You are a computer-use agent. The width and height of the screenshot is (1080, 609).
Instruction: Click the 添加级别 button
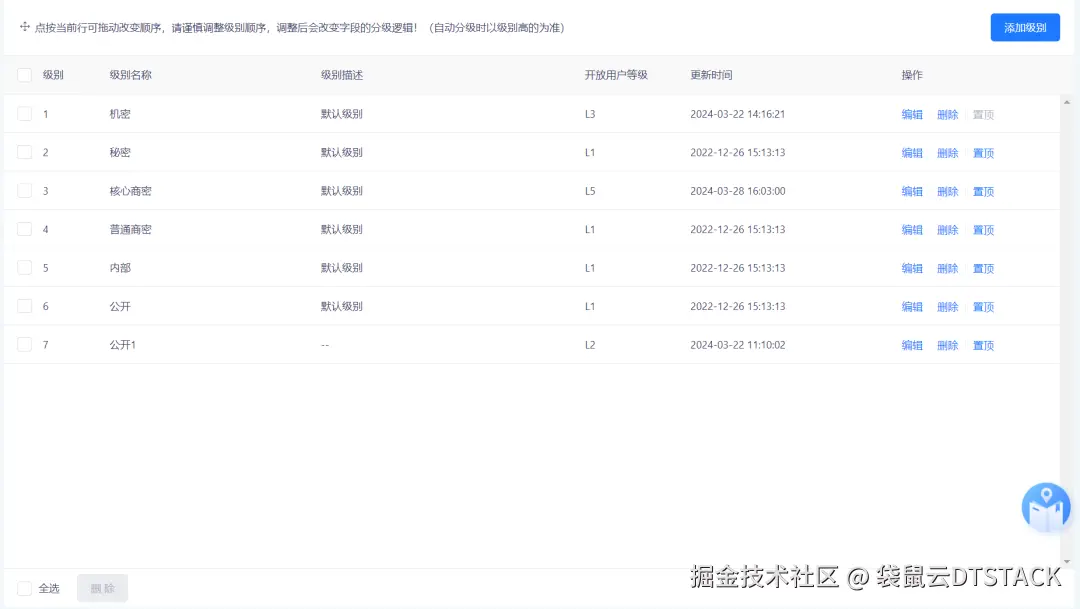[1024, 27]
